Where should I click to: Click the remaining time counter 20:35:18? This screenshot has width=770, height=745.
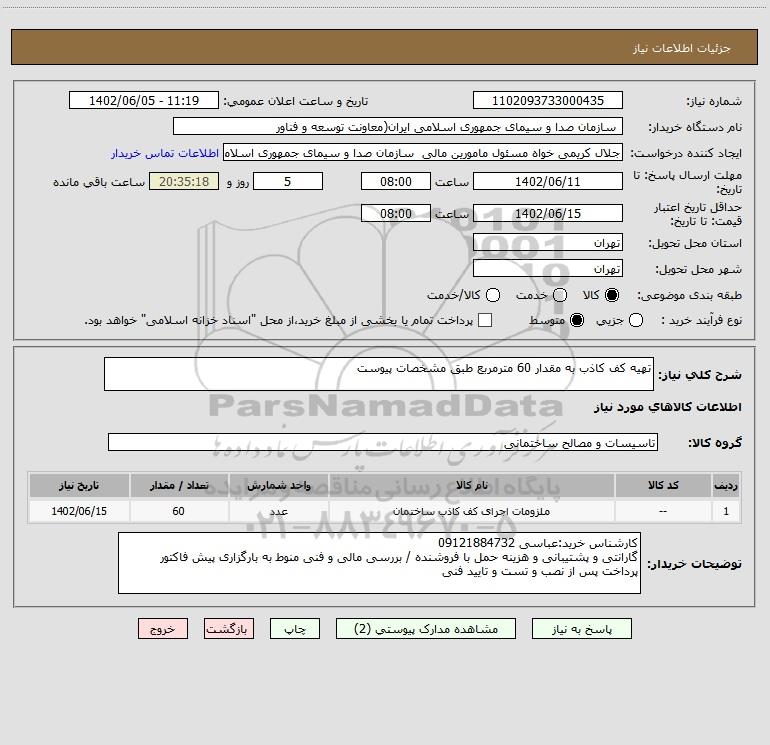coord(184,181)
